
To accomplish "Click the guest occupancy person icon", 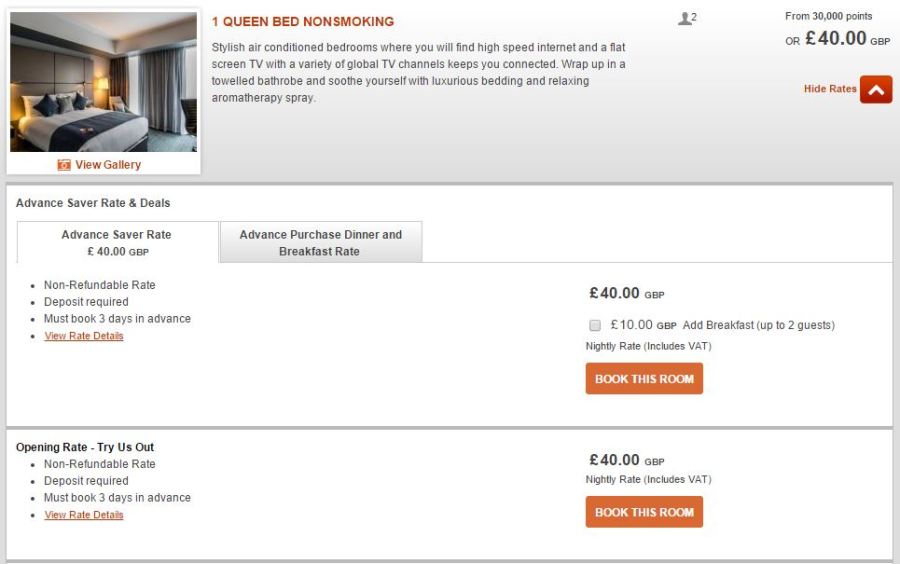I will 685,19.
